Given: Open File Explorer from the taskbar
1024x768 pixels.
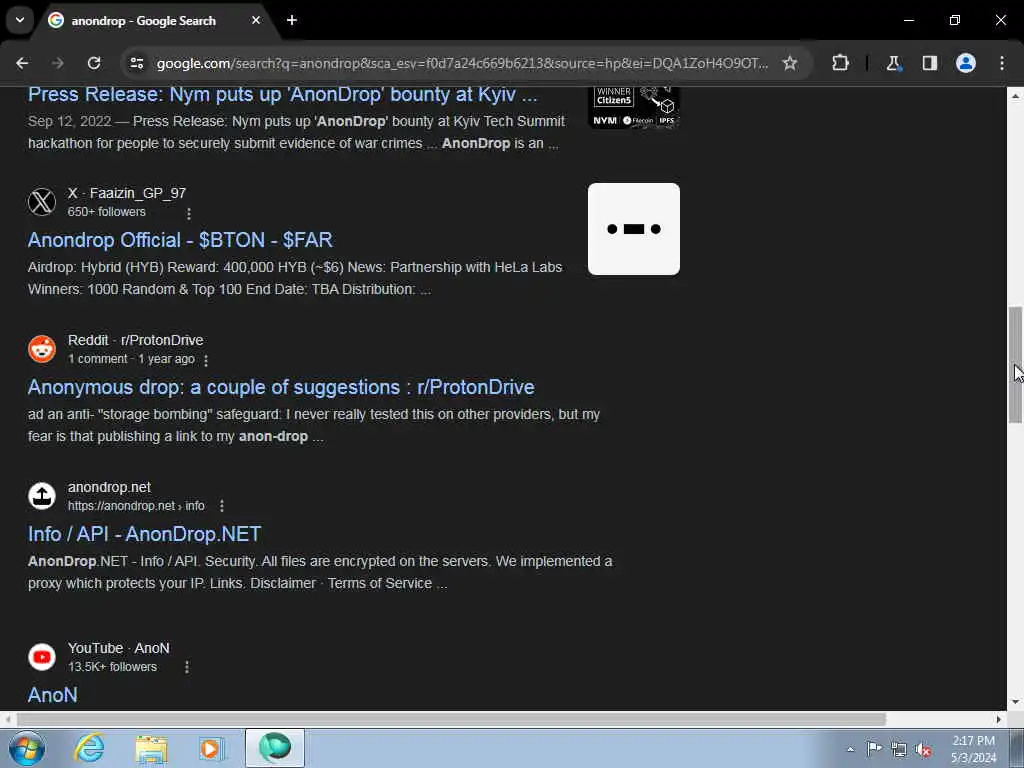Looking at the screenshot, I should 151,748.
